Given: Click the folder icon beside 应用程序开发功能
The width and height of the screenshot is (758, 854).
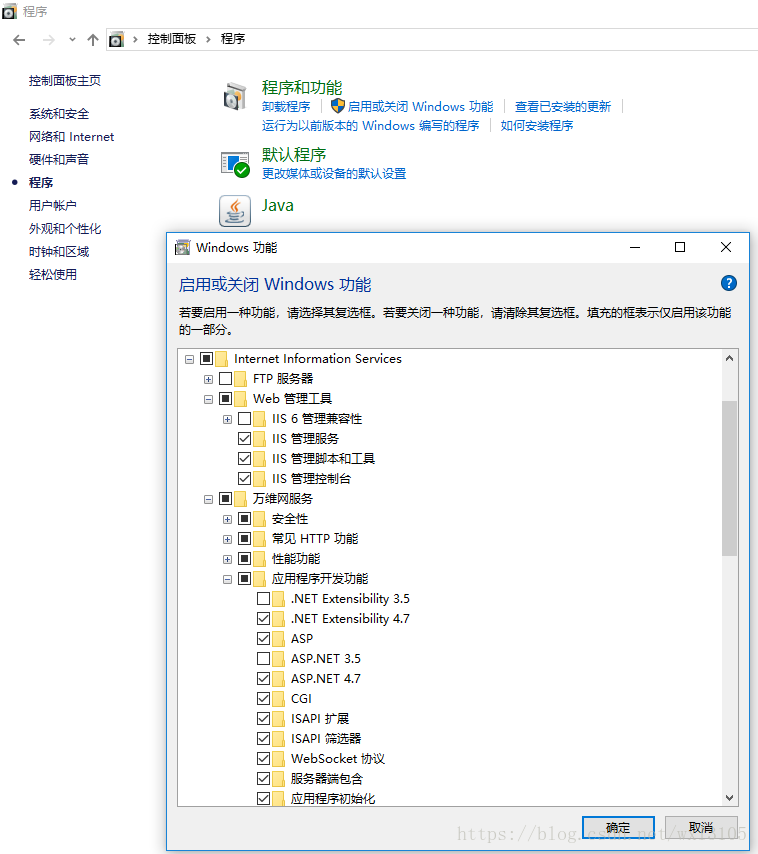Looking at the screenshot, I should (x=259, y=579).
